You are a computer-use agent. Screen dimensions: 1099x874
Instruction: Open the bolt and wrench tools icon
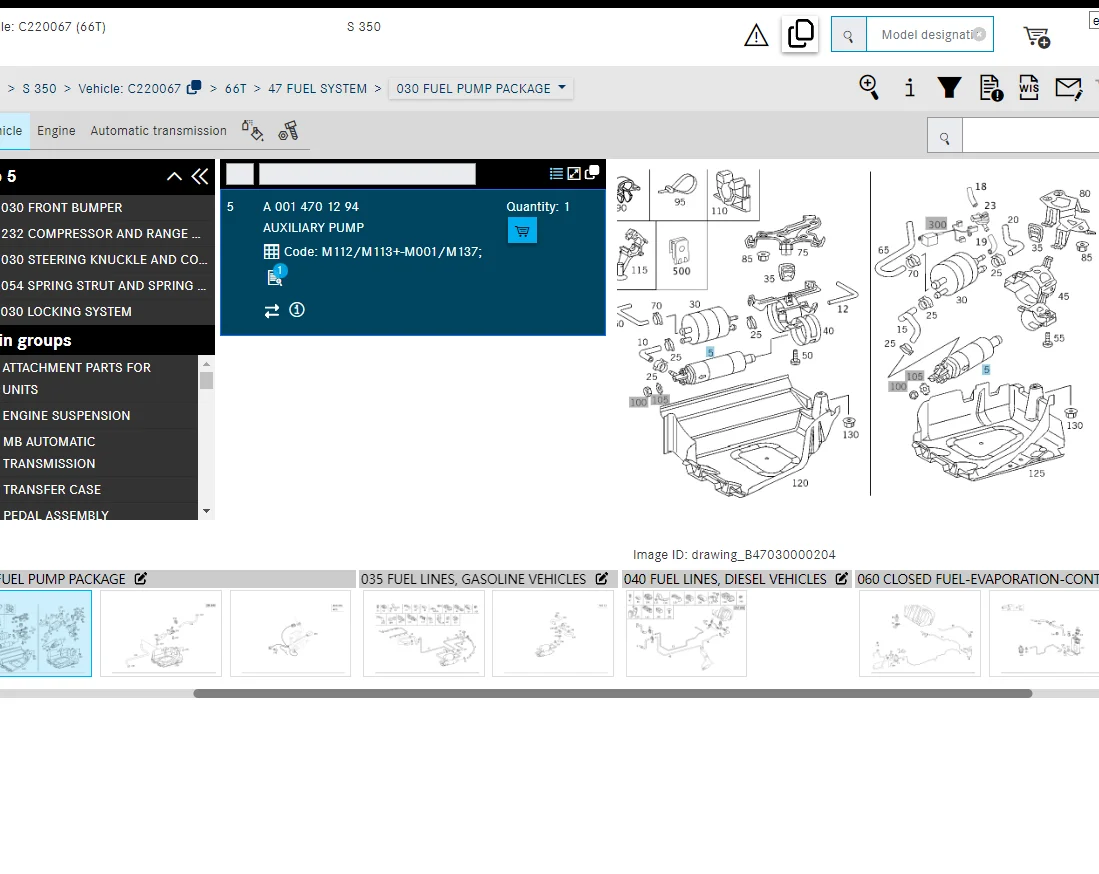tap(288, 130)
